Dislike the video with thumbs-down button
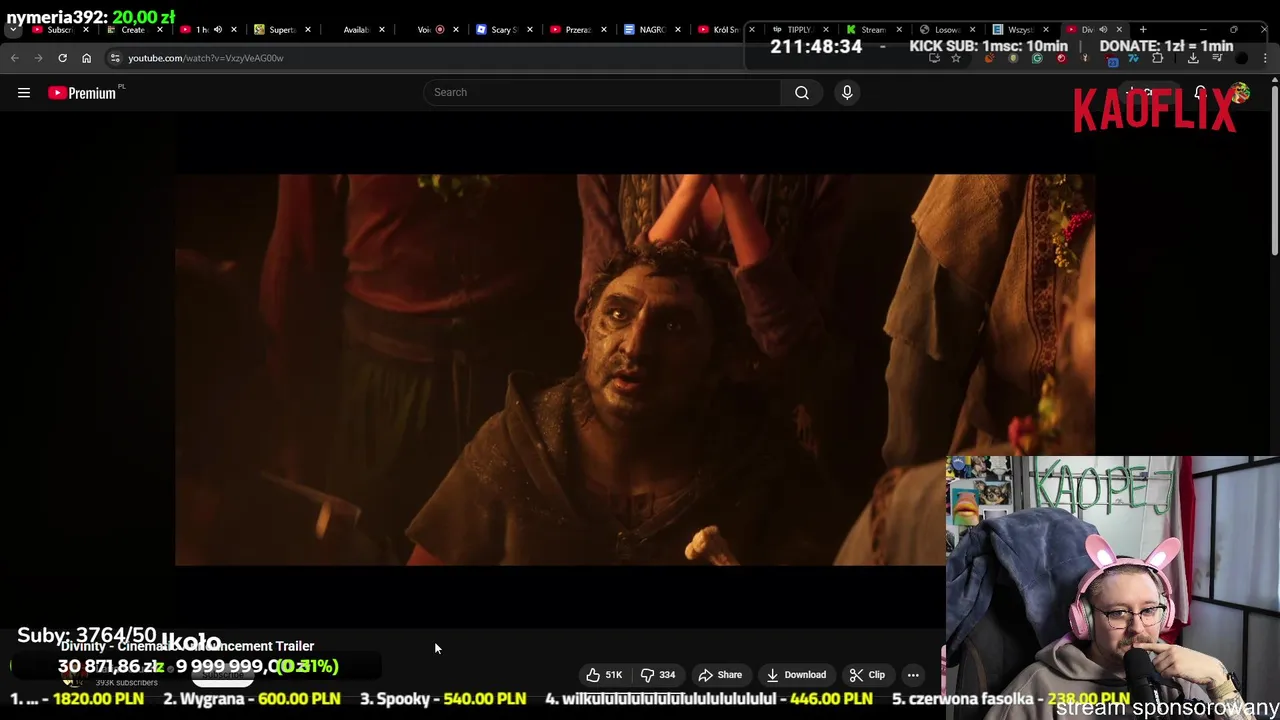 [x=659, y=675]
